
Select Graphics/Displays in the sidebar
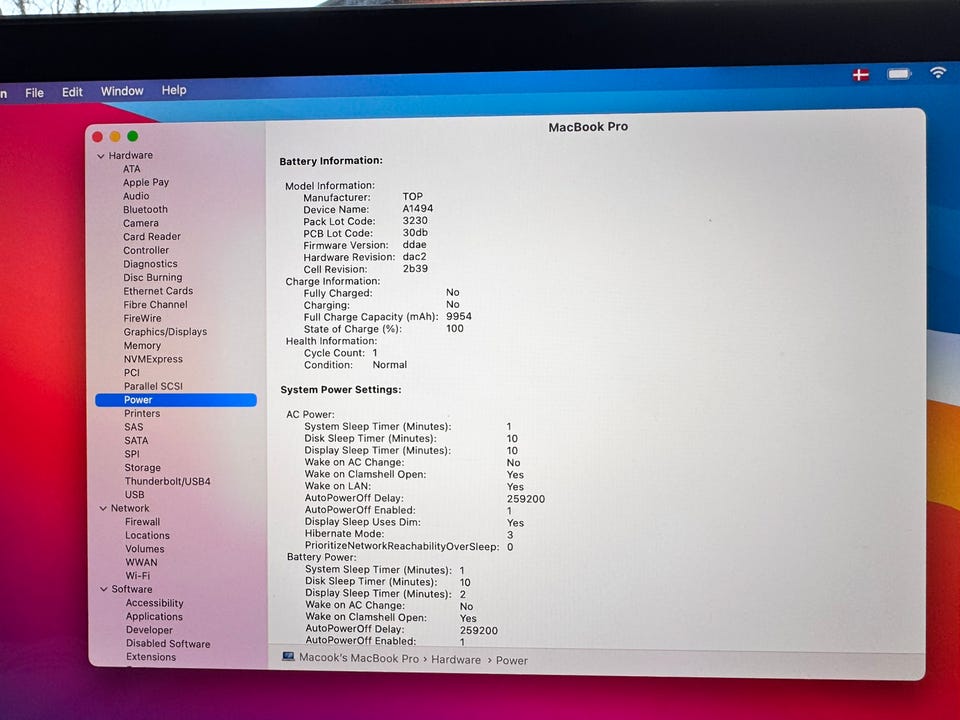[x=165, y=332]
